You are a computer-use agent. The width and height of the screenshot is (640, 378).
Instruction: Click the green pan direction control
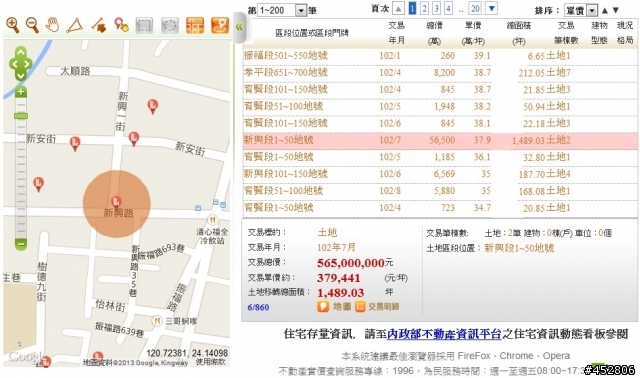pyautogui.click(x=21, y=64)
